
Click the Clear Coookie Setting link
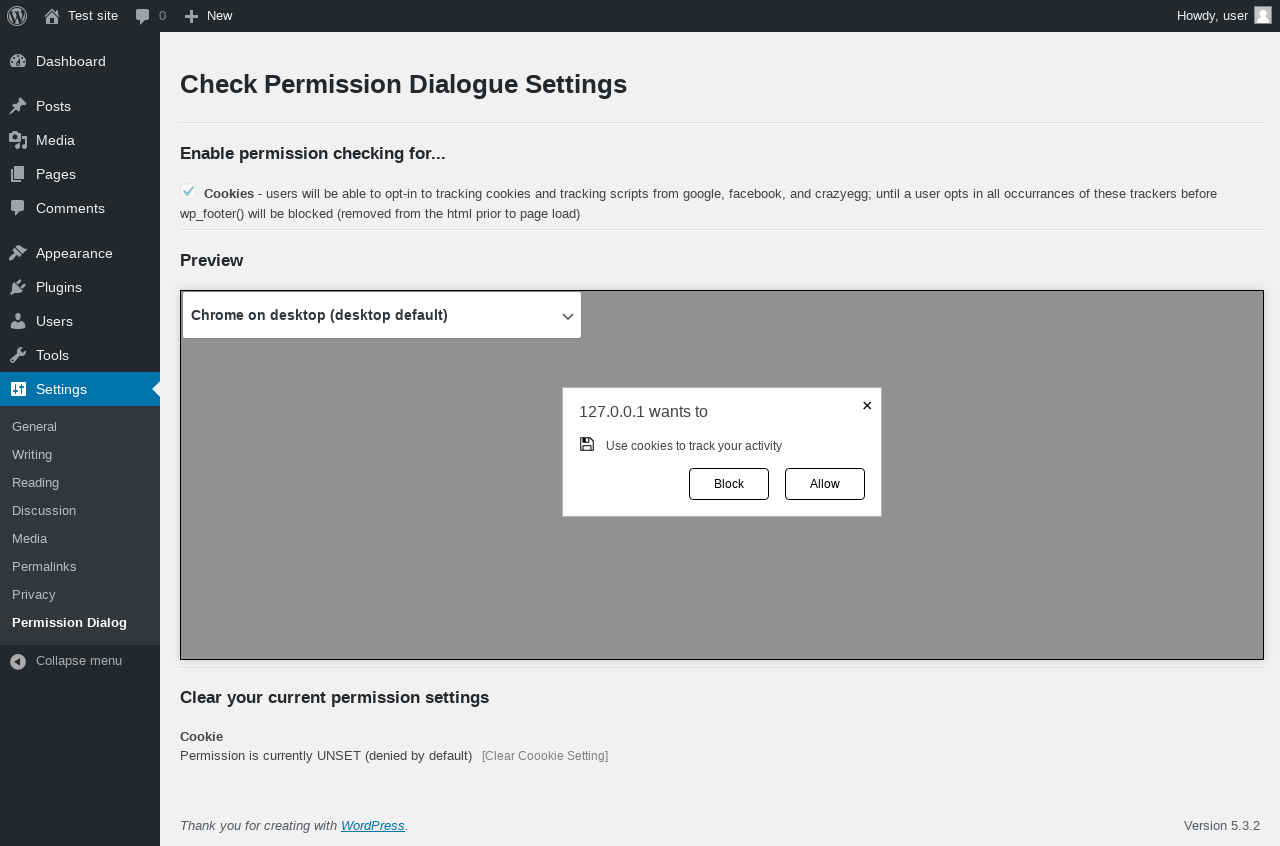point(544,756)
